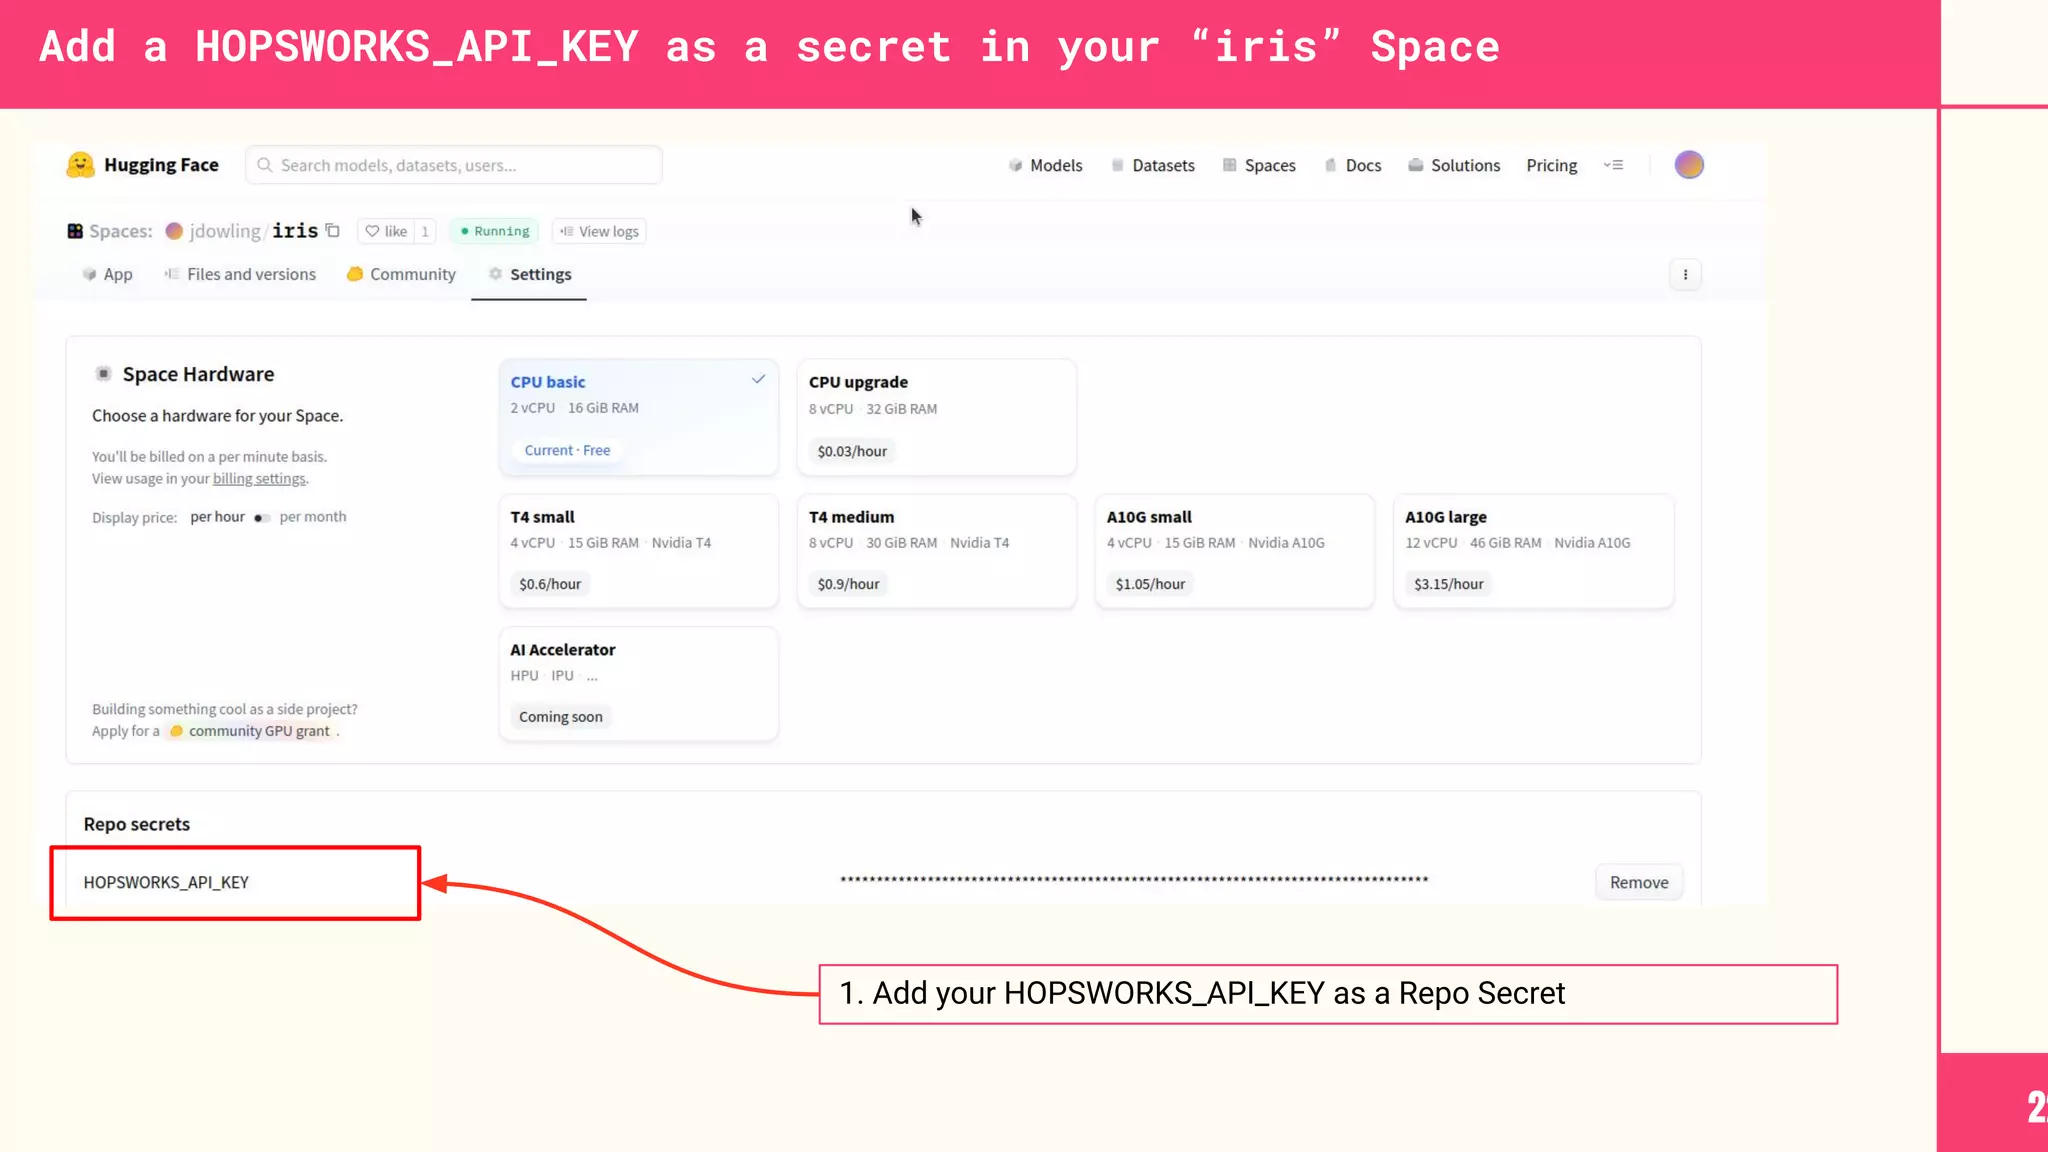
Task: Click the search magnifier icon
Action: click(x=264, y=165)
